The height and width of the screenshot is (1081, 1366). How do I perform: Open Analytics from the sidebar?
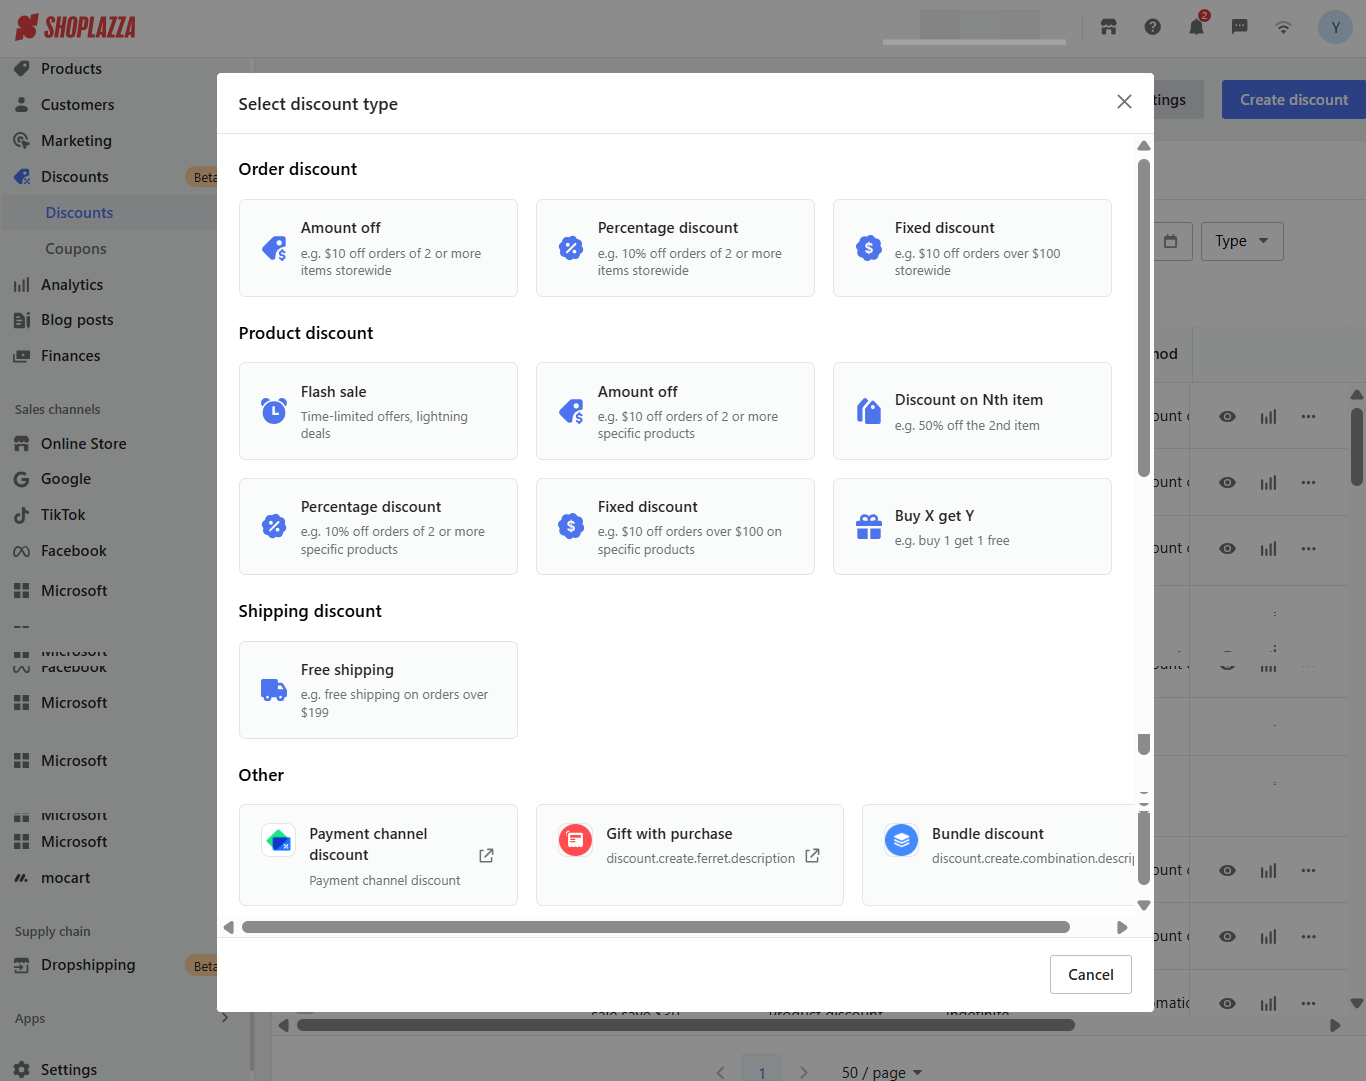point(72,285)
